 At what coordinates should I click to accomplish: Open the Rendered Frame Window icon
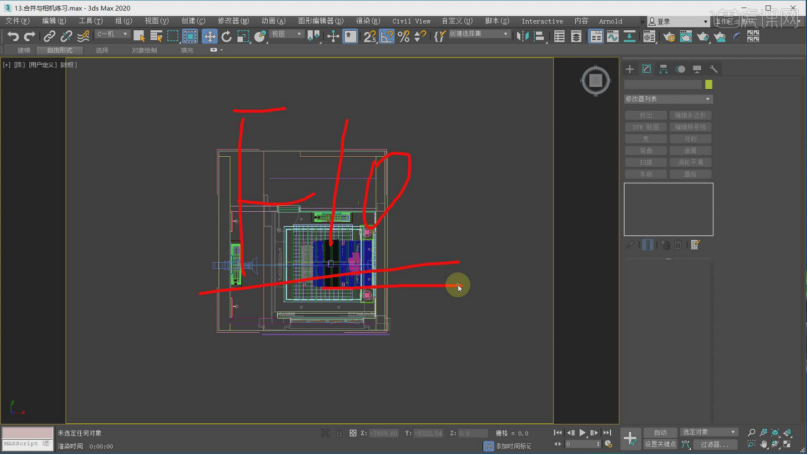pos(686,36)
